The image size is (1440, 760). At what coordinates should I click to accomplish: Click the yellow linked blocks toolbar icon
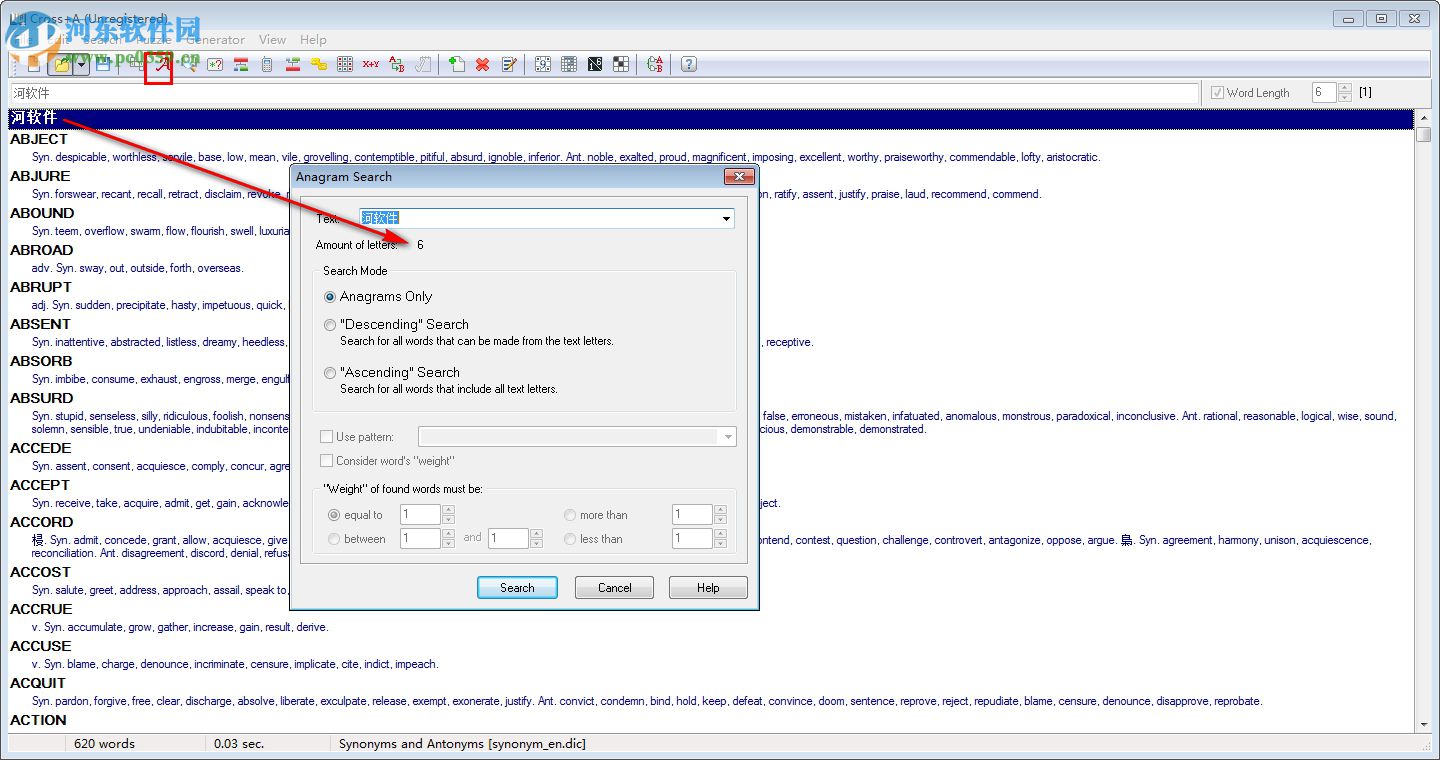[x=319, y=65]
